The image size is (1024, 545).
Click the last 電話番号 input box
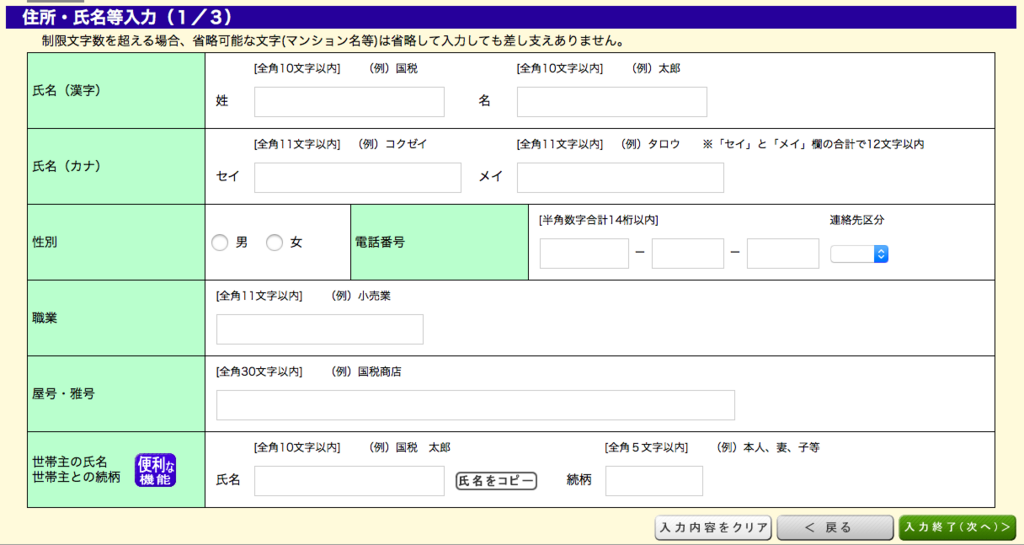(783, 253)
